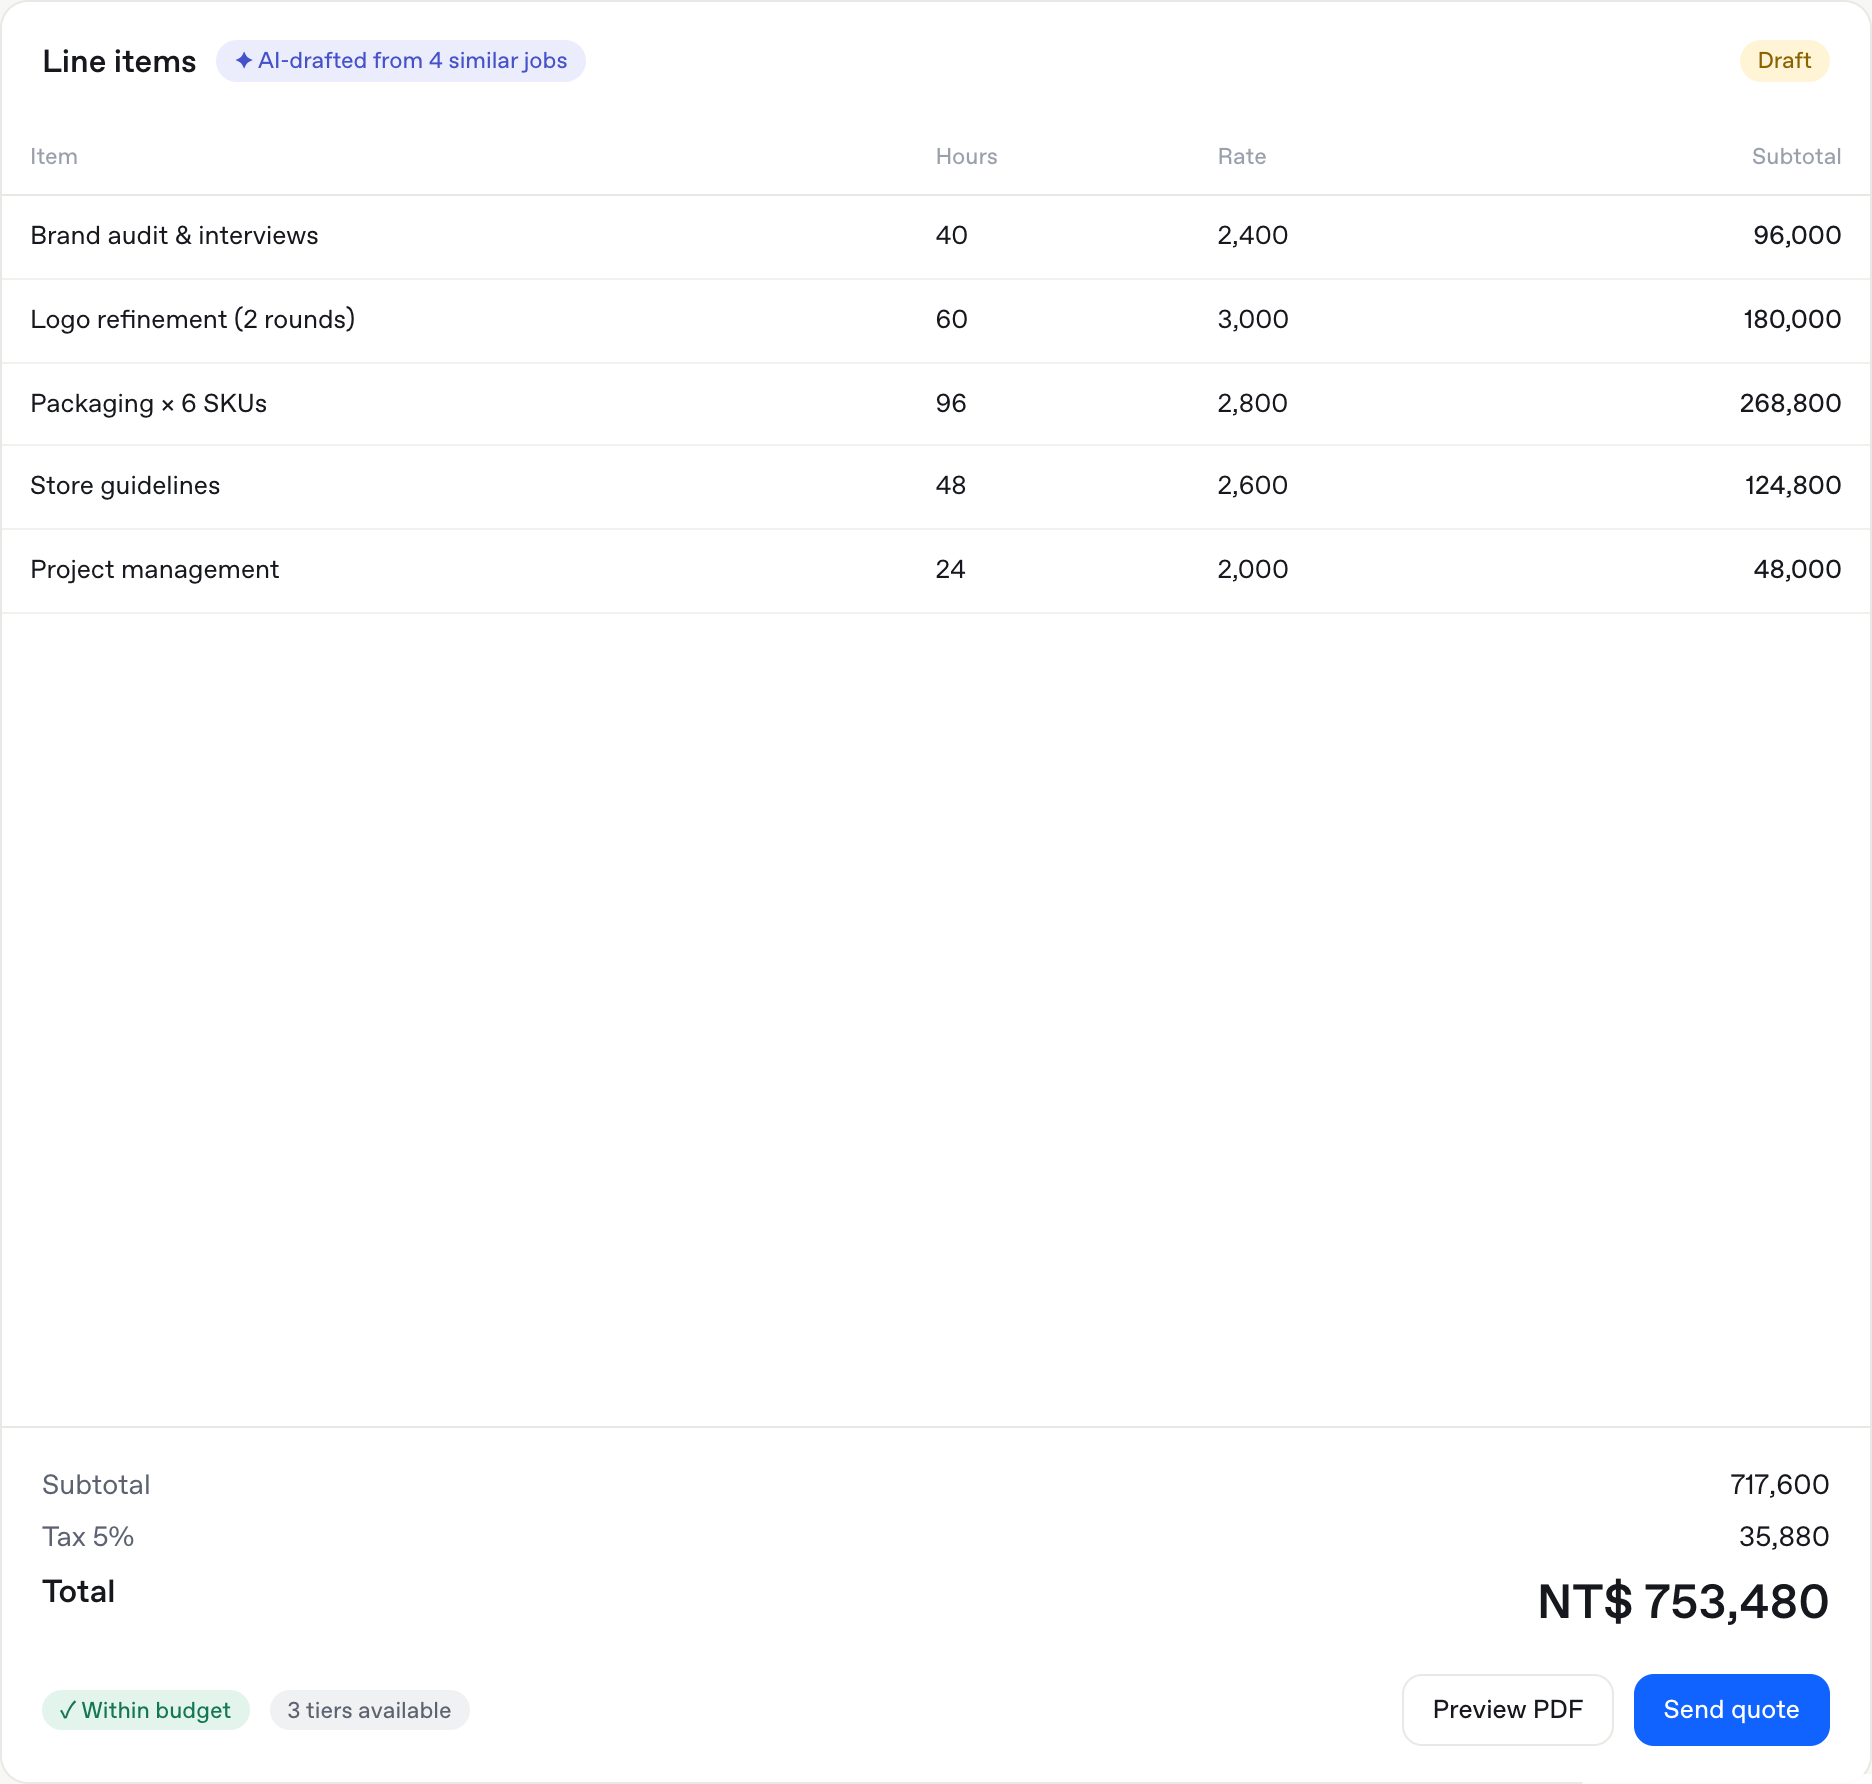
Task: Click hours value 24 for Project management
Action: point(951,570)
